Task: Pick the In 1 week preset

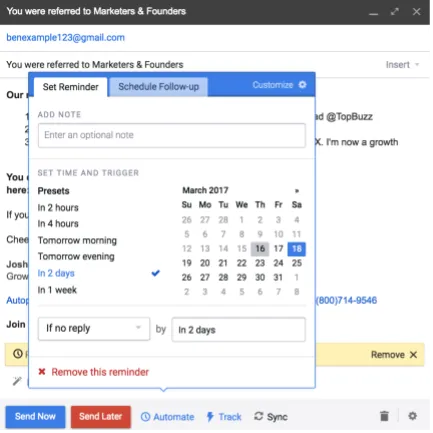Action: coord(57,290)
